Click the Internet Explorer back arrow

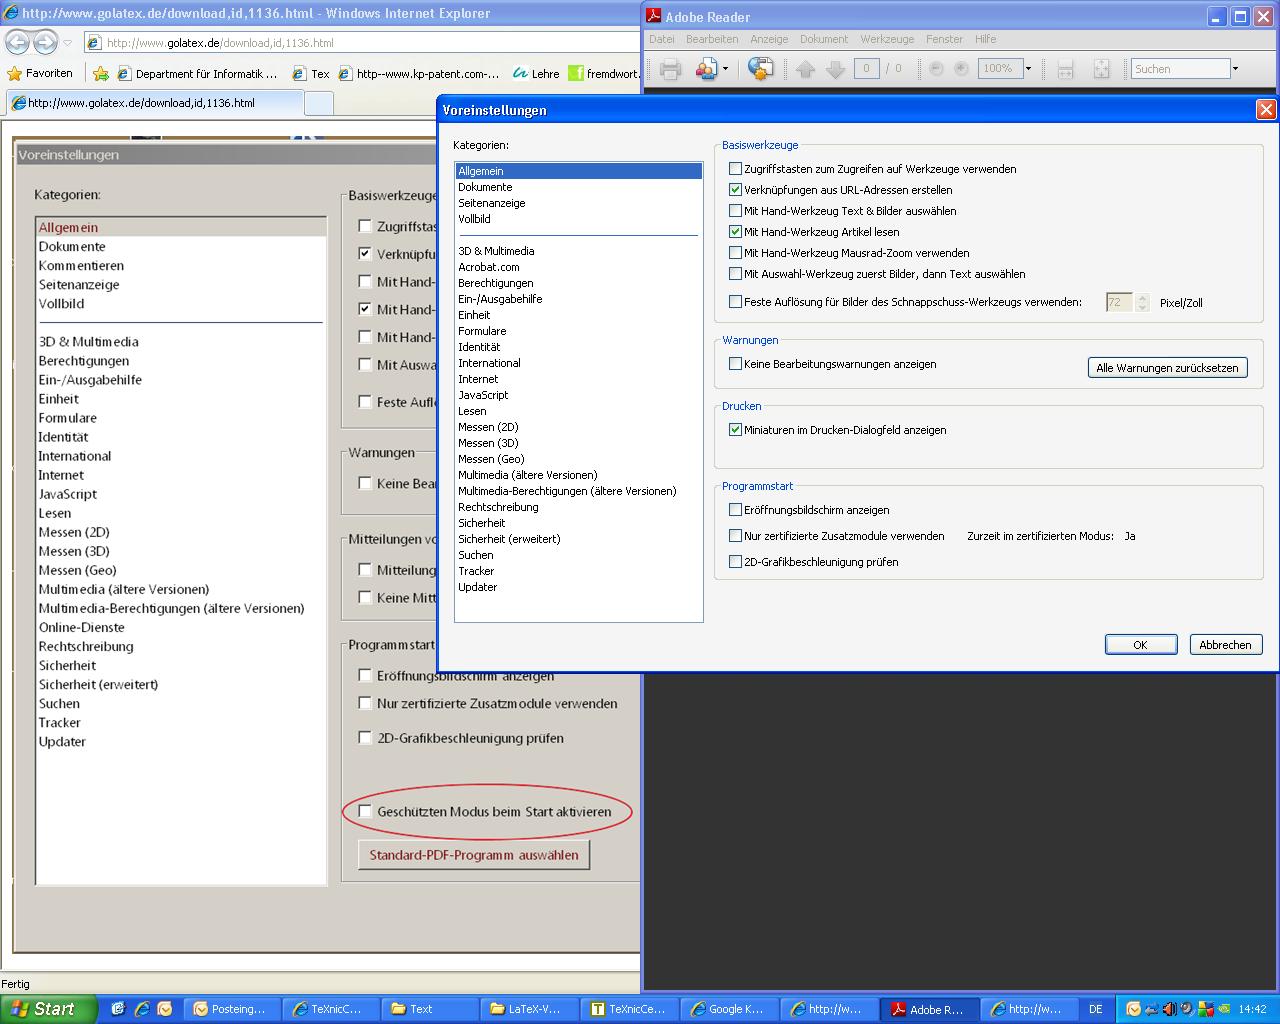pos(17,42)
